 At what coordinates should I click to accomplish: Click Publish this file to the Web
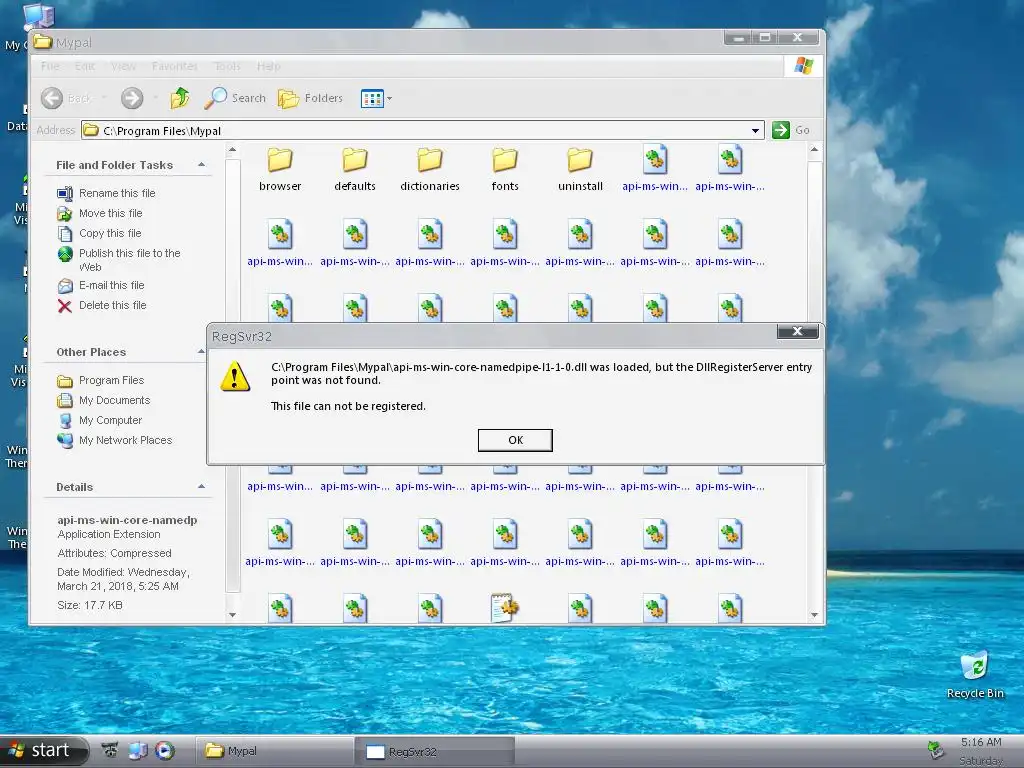[129, 260]
